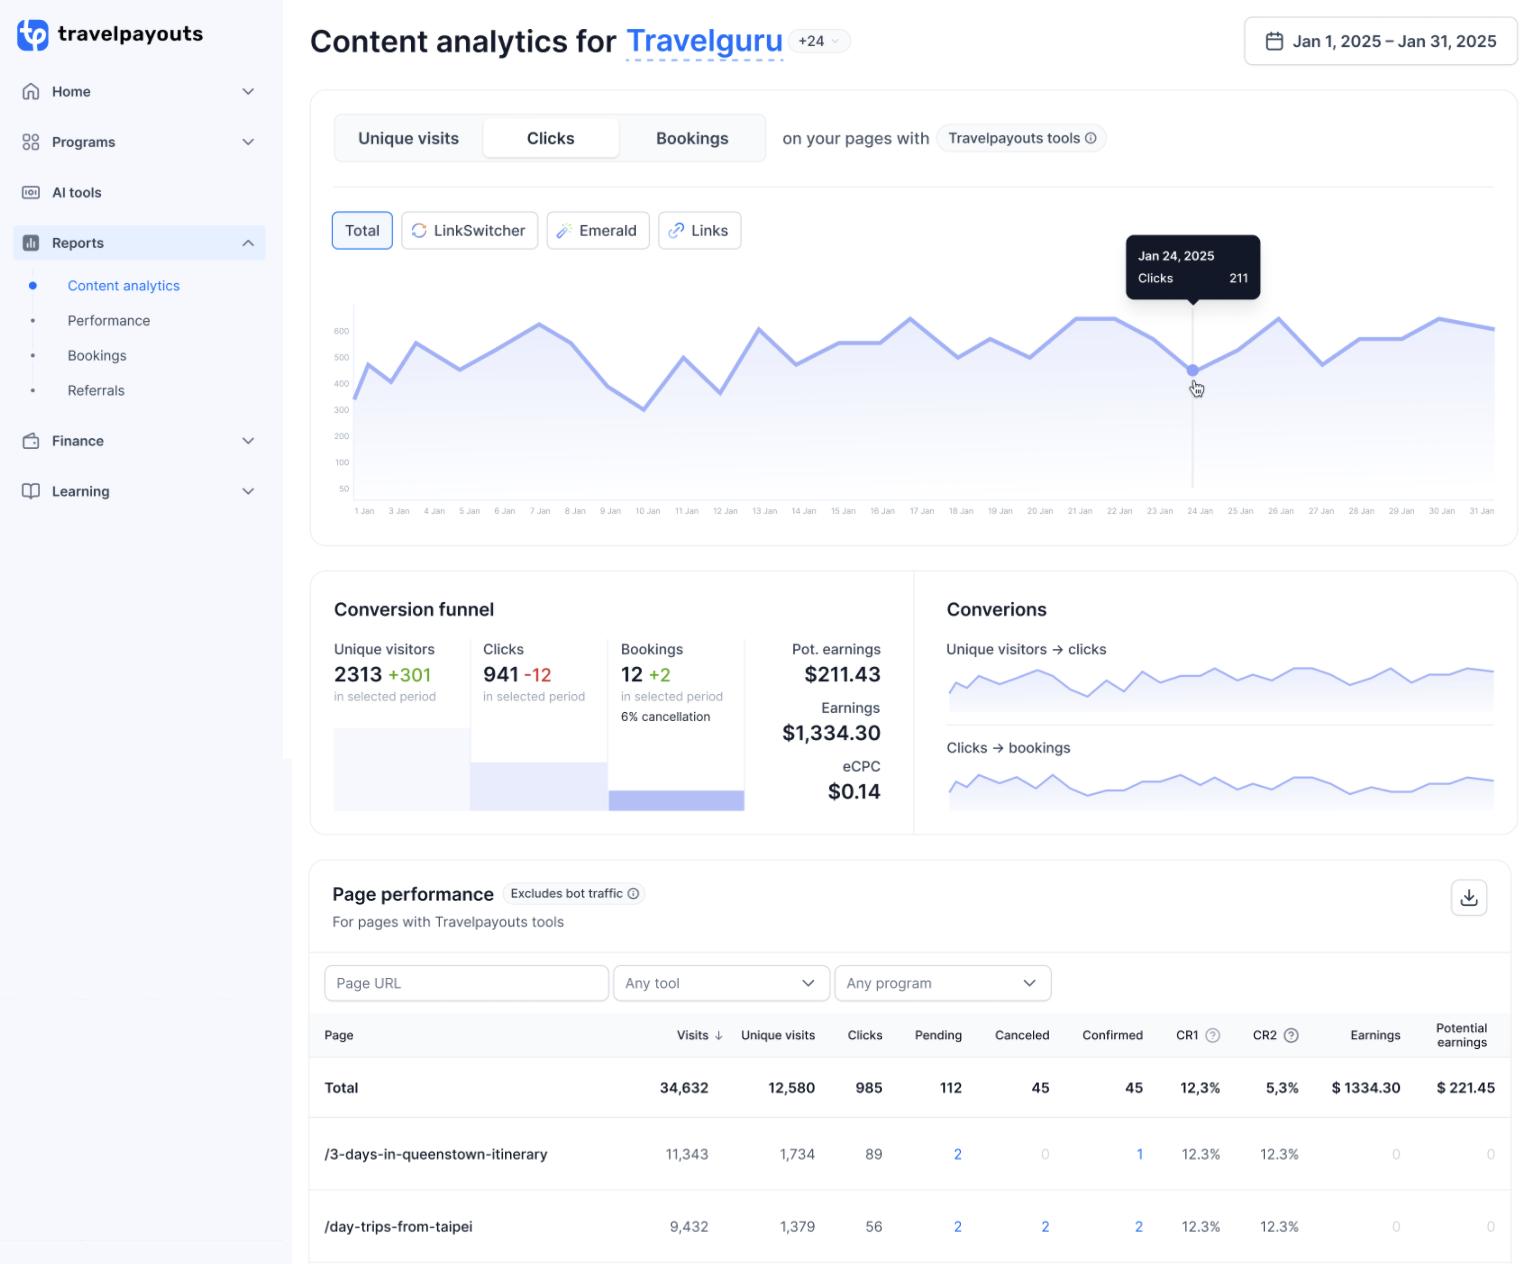This screenshot has width=1524, height=1264.
Task: Open the +24 projects dropdown
Action: coord(819,41)
